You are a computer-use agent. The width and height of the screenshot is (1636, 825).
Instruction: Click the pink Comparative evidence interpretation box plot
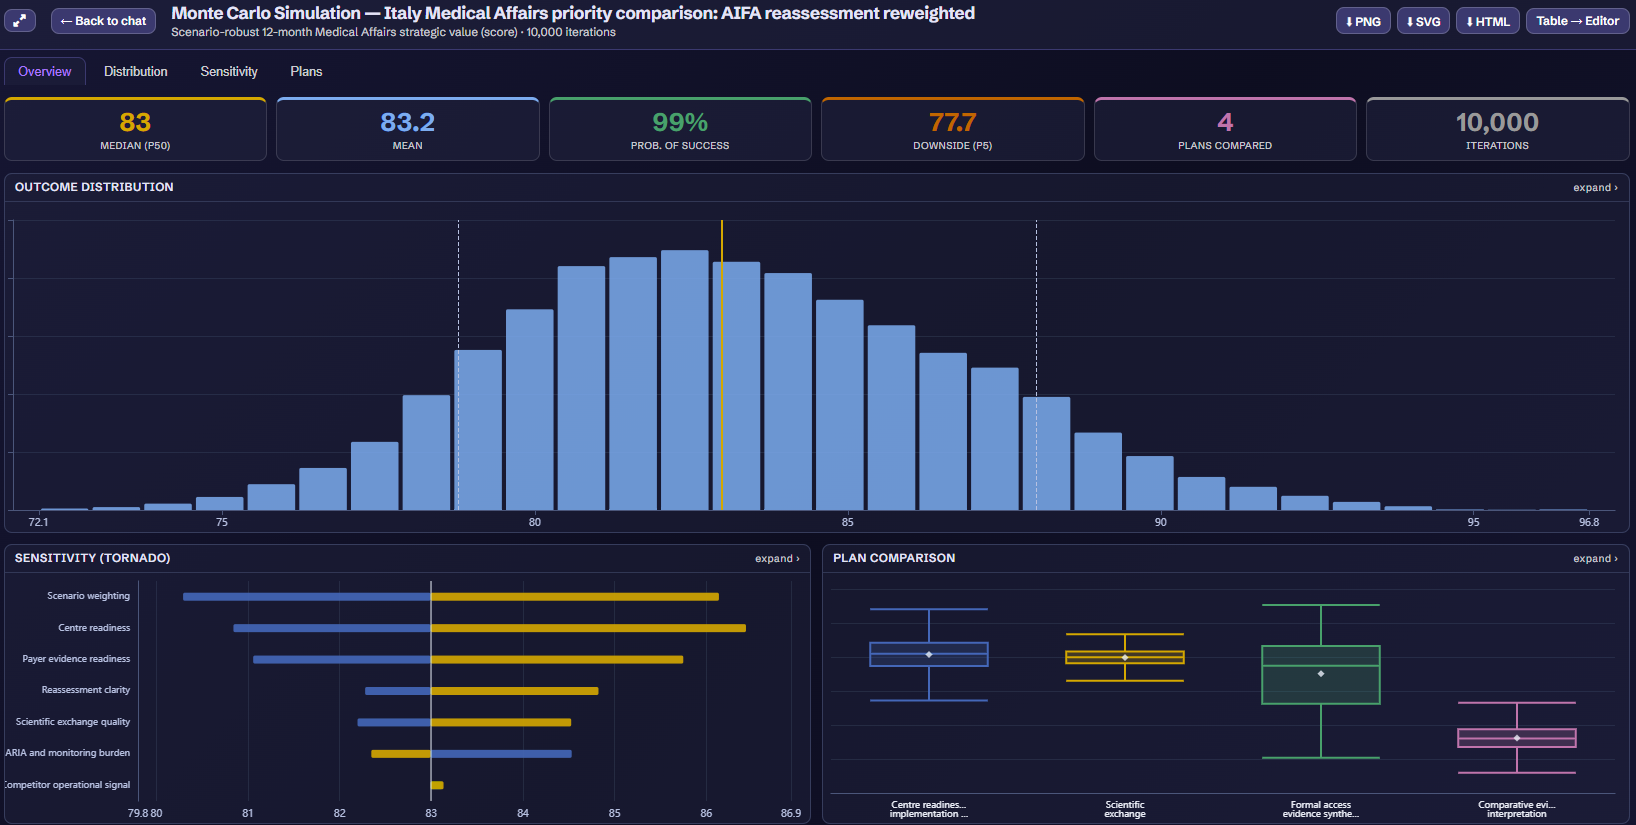point(1517,738)
